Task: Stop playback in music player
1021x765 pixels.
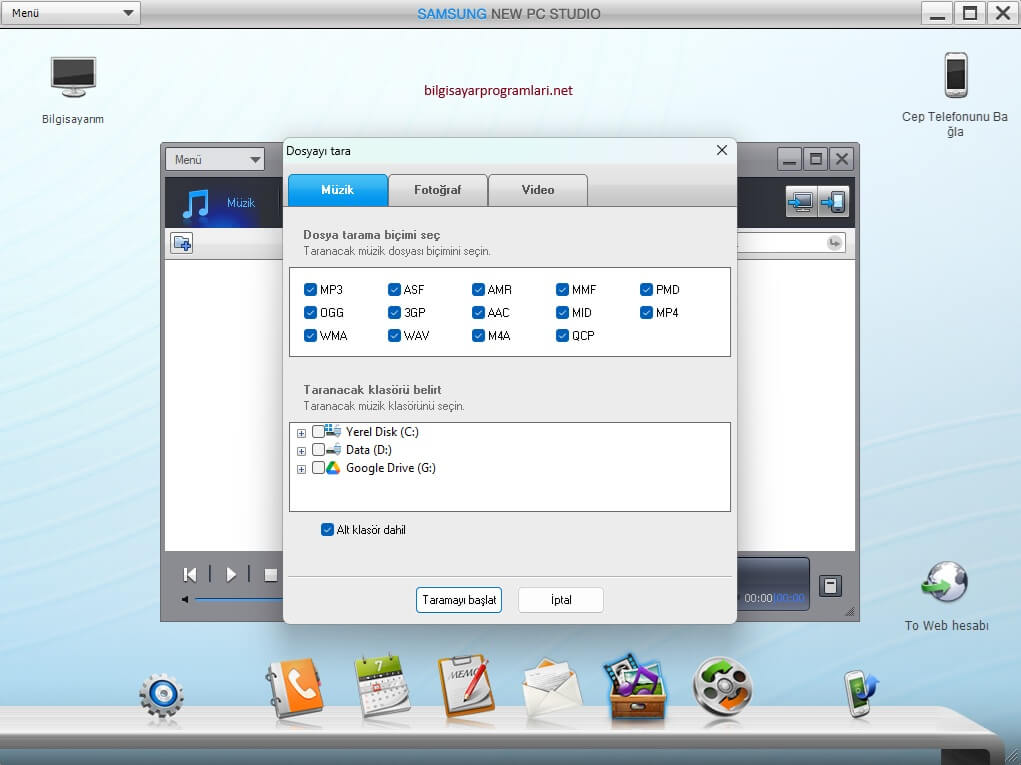Action: click(x=271, y=575)
